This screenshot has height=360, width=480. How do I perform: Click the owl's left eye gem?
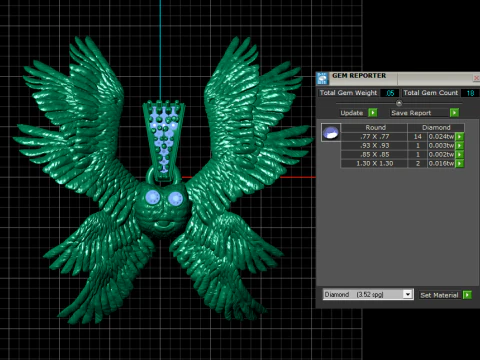pos(153,197)
